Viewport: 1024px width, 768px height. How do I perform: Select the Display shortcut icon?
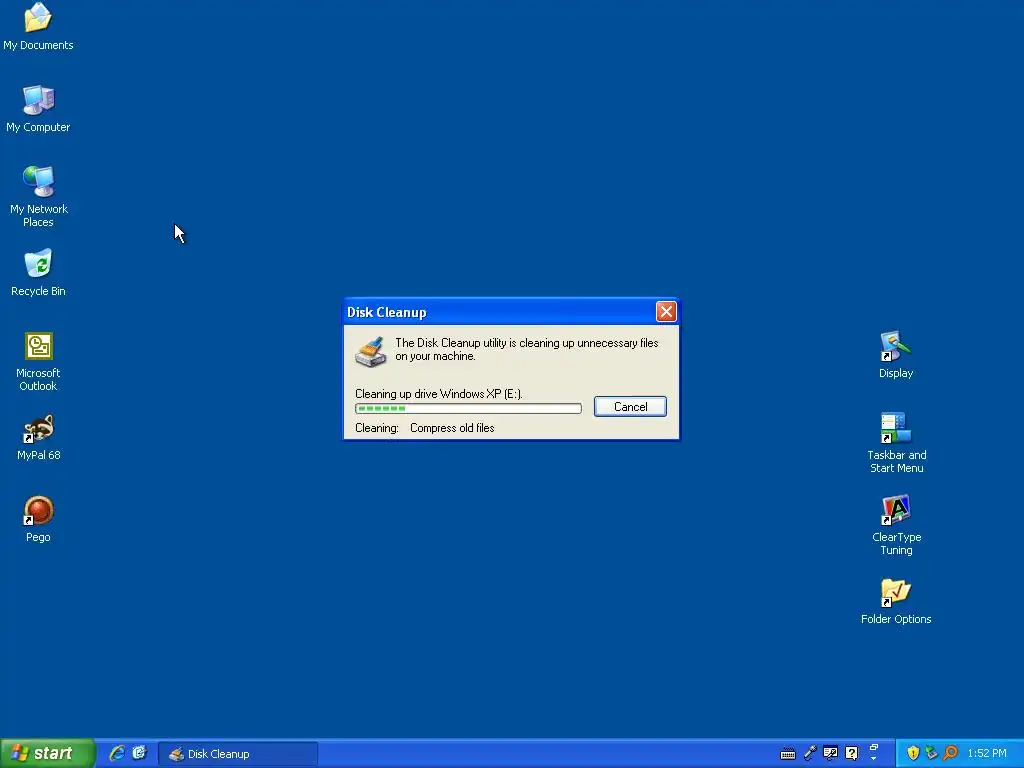895,355
